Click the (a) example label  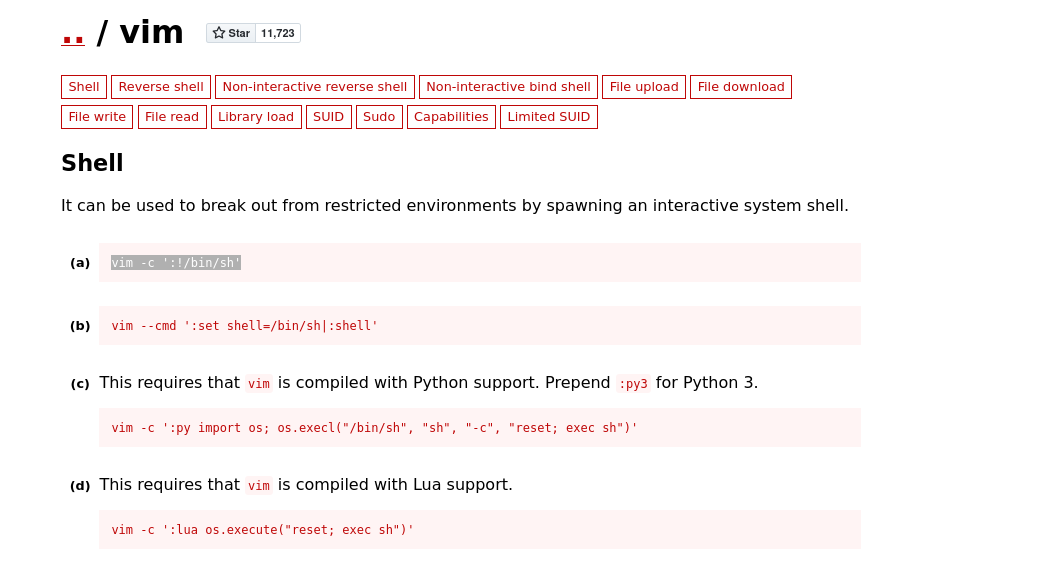click(80, 263)
